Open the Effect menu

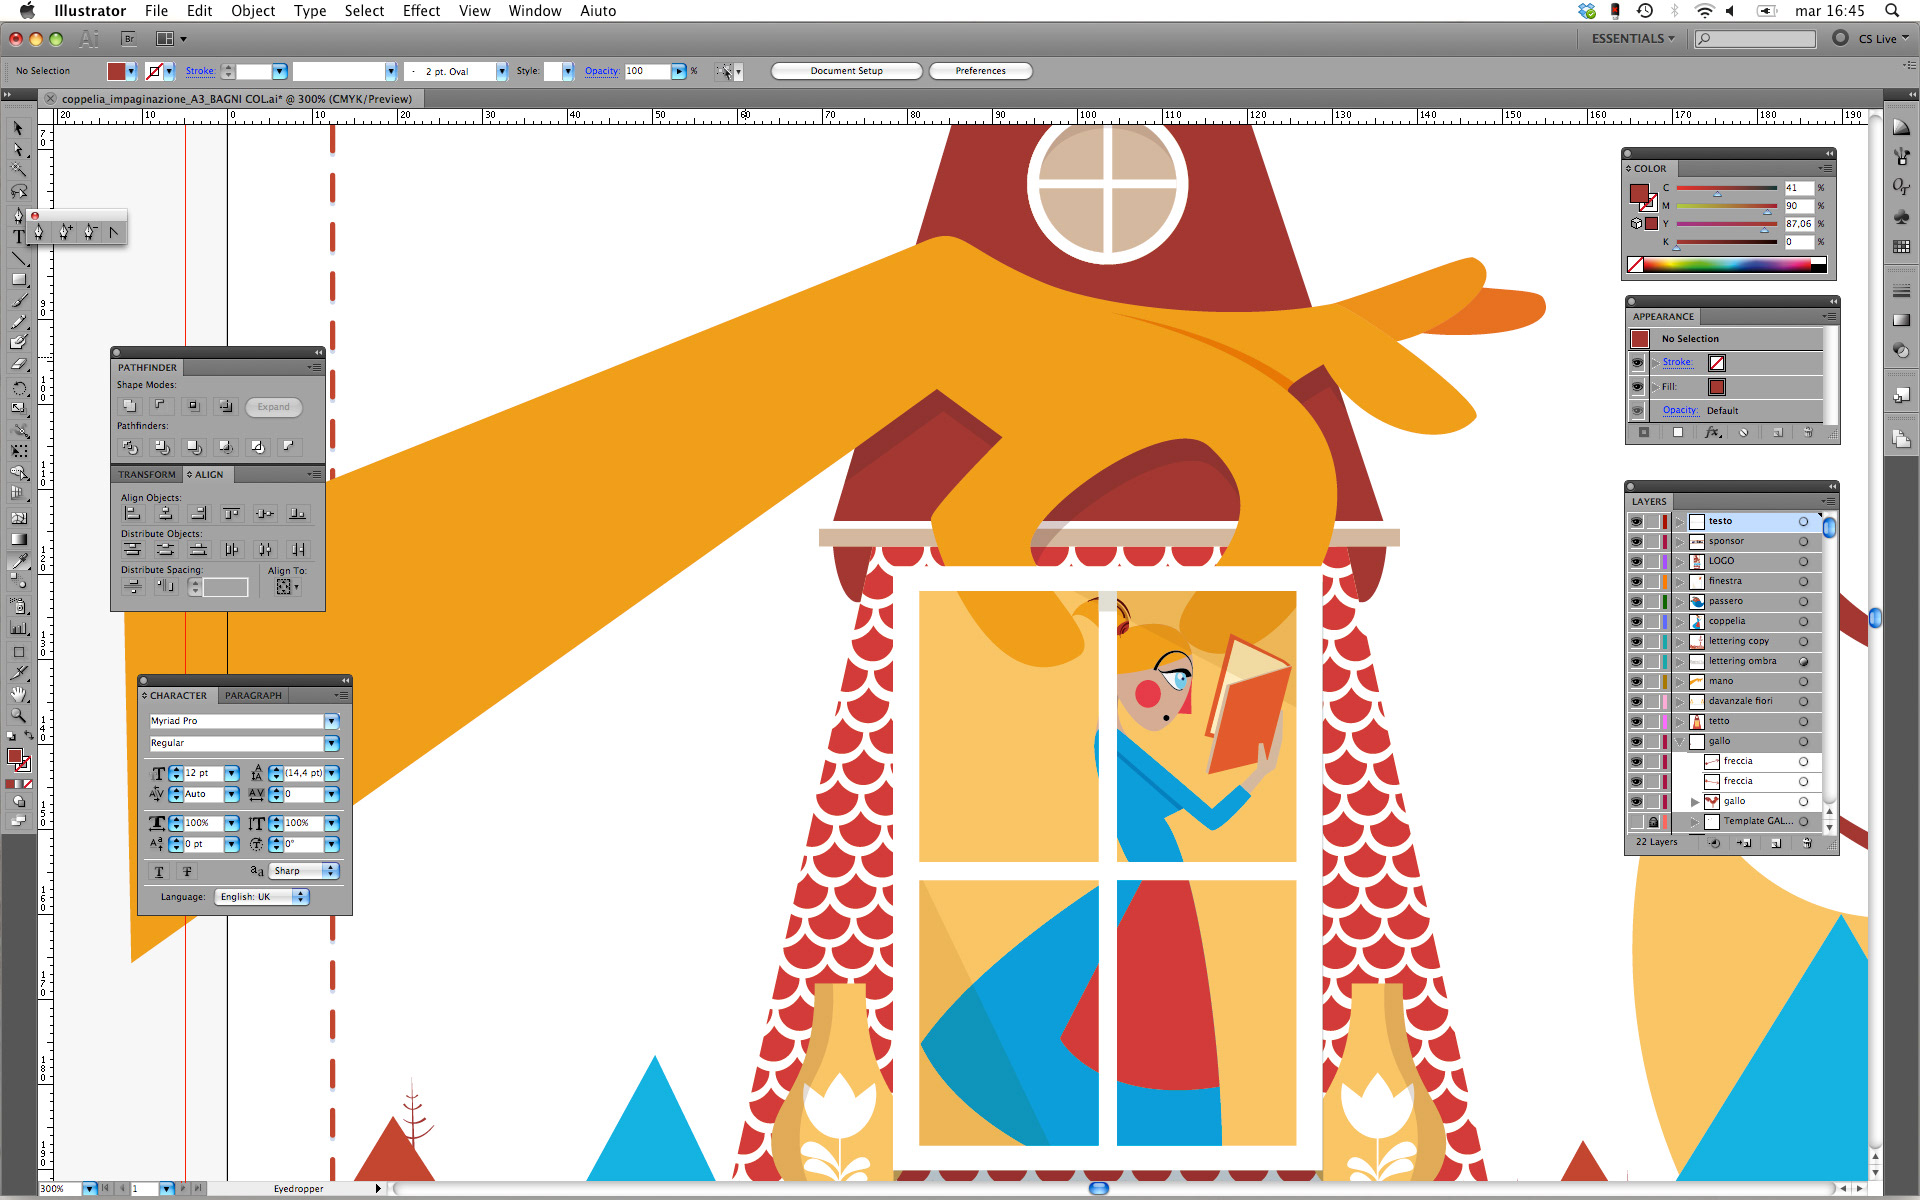(421, 11)
